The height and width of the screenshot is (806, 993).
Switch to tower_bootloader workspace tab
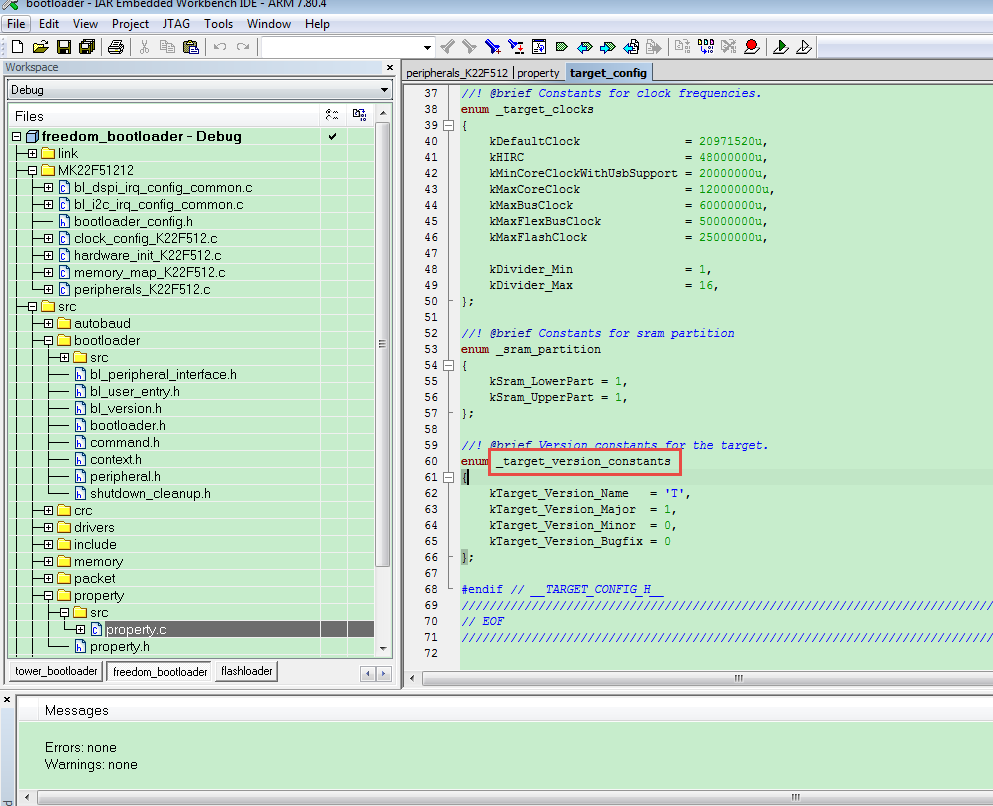pyautogui.click(x=55, y=672)
